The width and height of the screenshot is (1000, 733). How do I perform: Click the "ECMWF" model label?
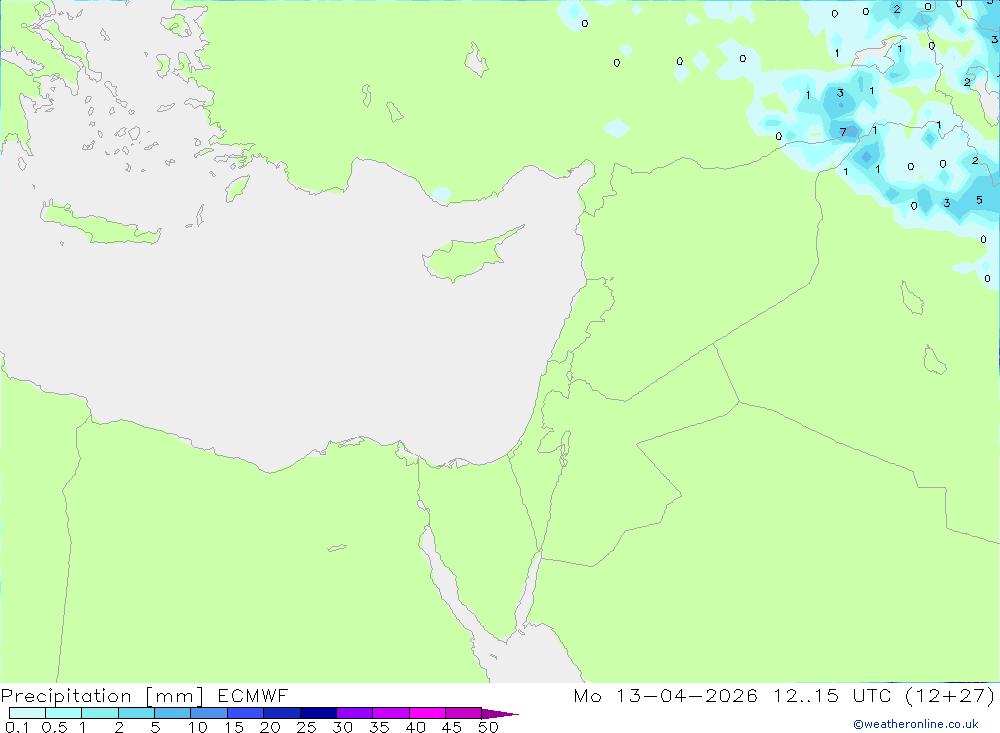pyautogui.click(x=253, y=695)
